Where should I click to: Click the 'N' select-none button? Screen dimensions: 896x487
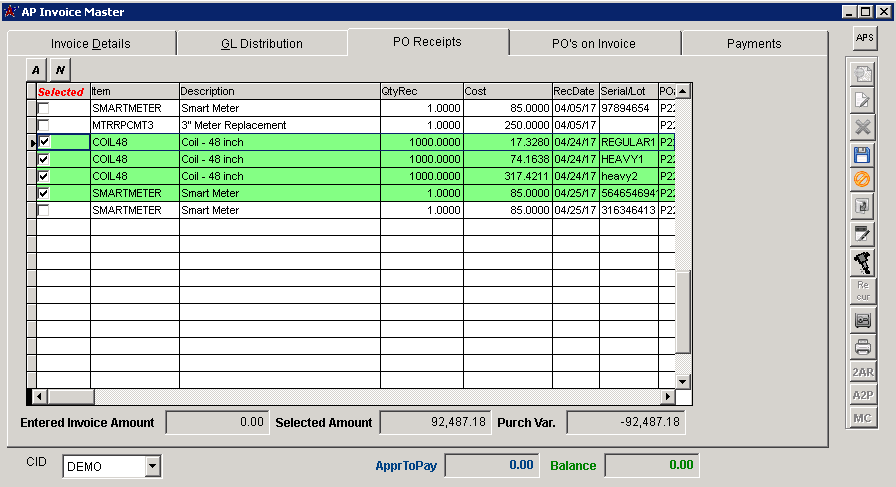pos(60,69)
